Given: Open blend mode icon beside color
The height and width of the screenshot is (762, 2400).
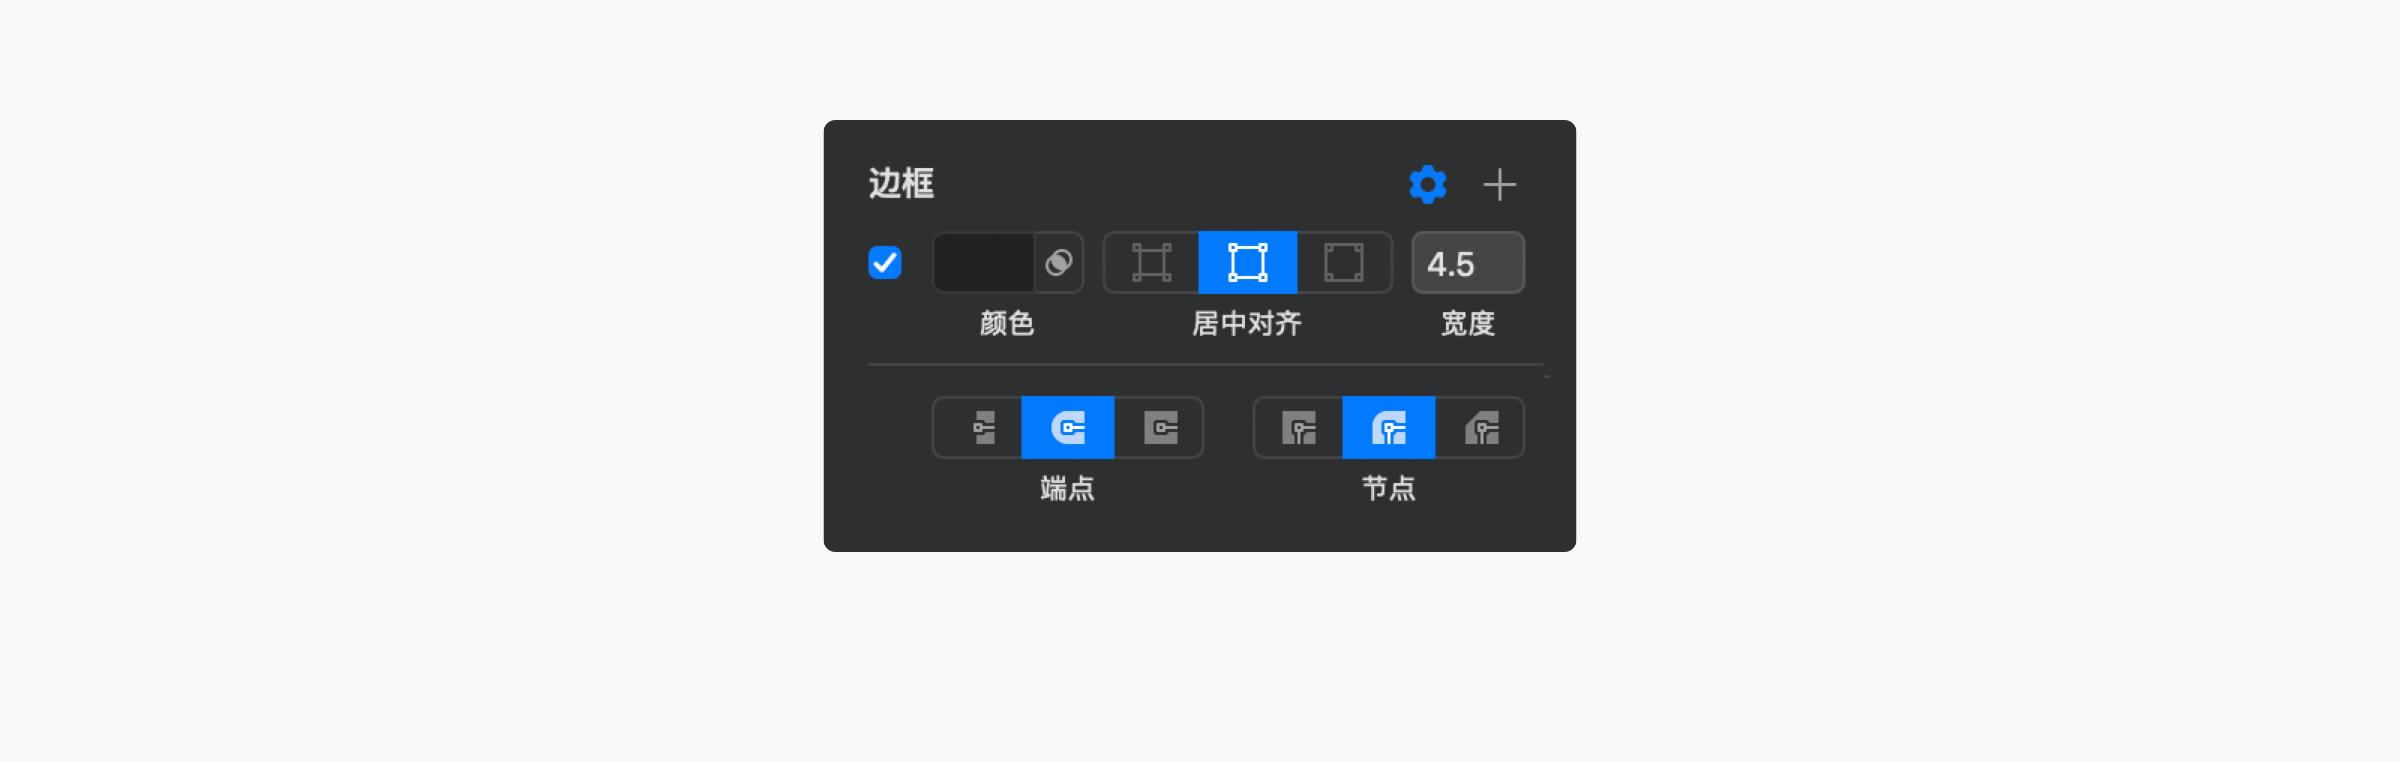Looking at the screenshot, I should [1058, 262].
